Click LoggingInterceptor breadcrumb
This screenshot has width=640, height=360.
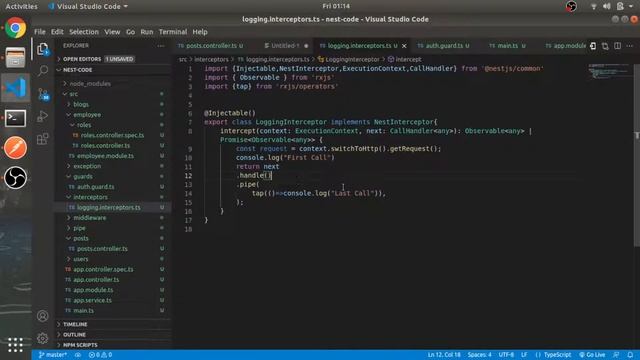tap(349, 59)
